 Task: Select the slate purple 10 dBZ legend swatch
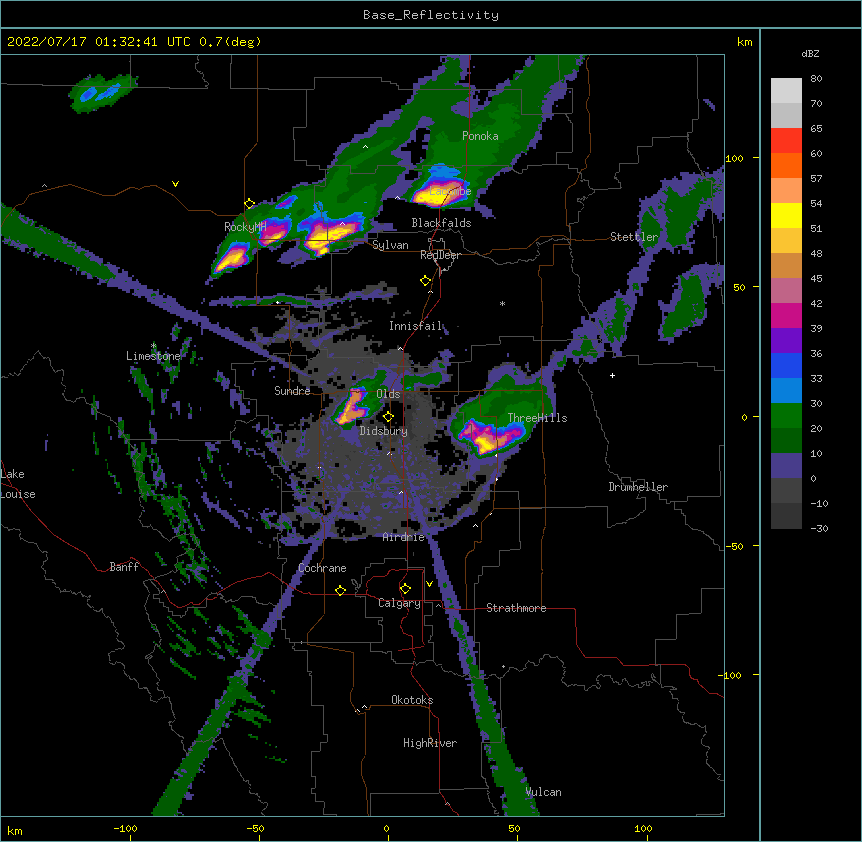pos(786,466)
